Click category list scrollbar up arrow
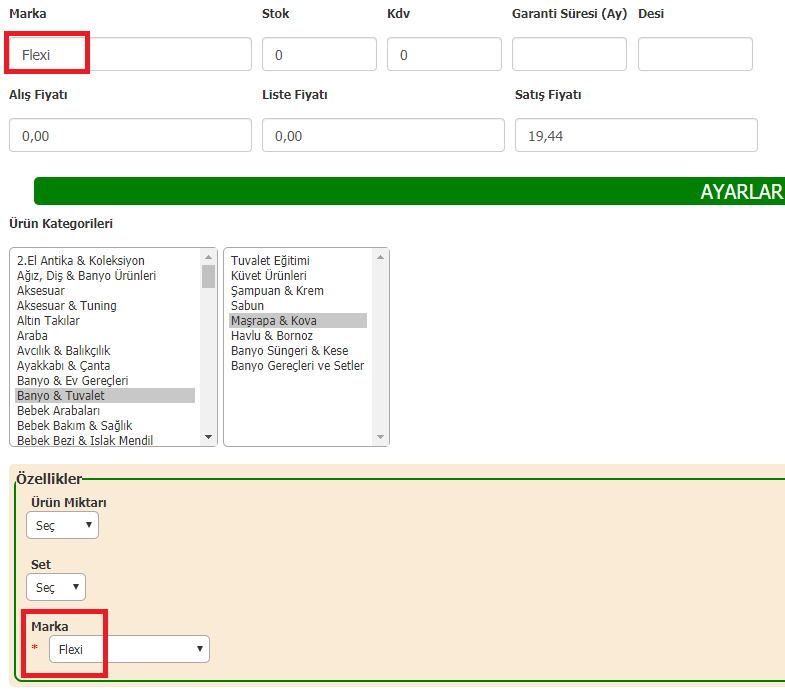Viewport: 785px width, 692px height. click(x=209, y=257)
